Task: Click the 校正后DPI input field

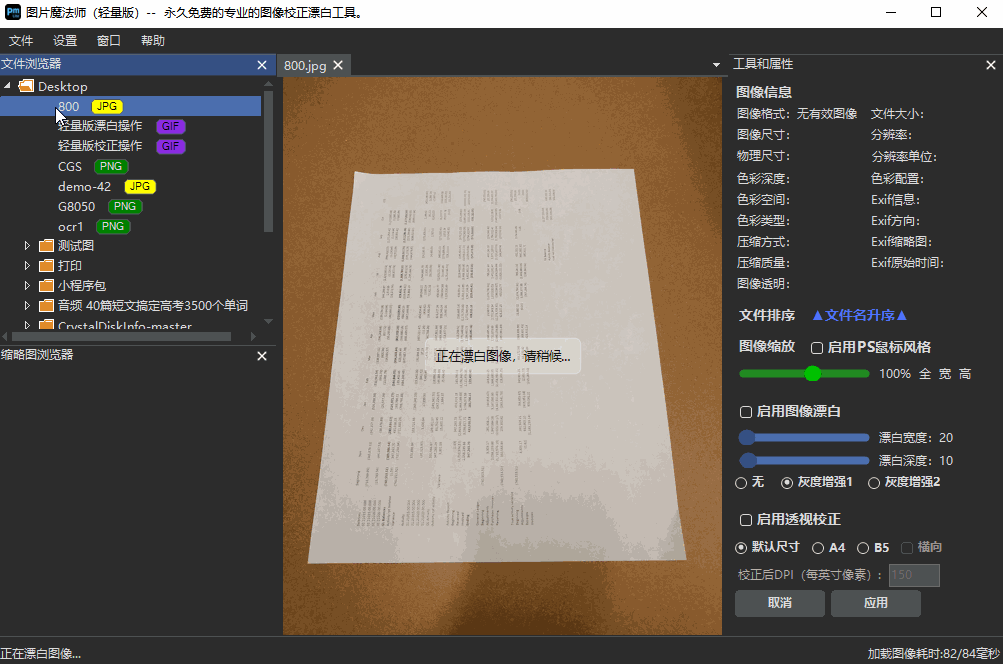Action: tap(913, 574)
